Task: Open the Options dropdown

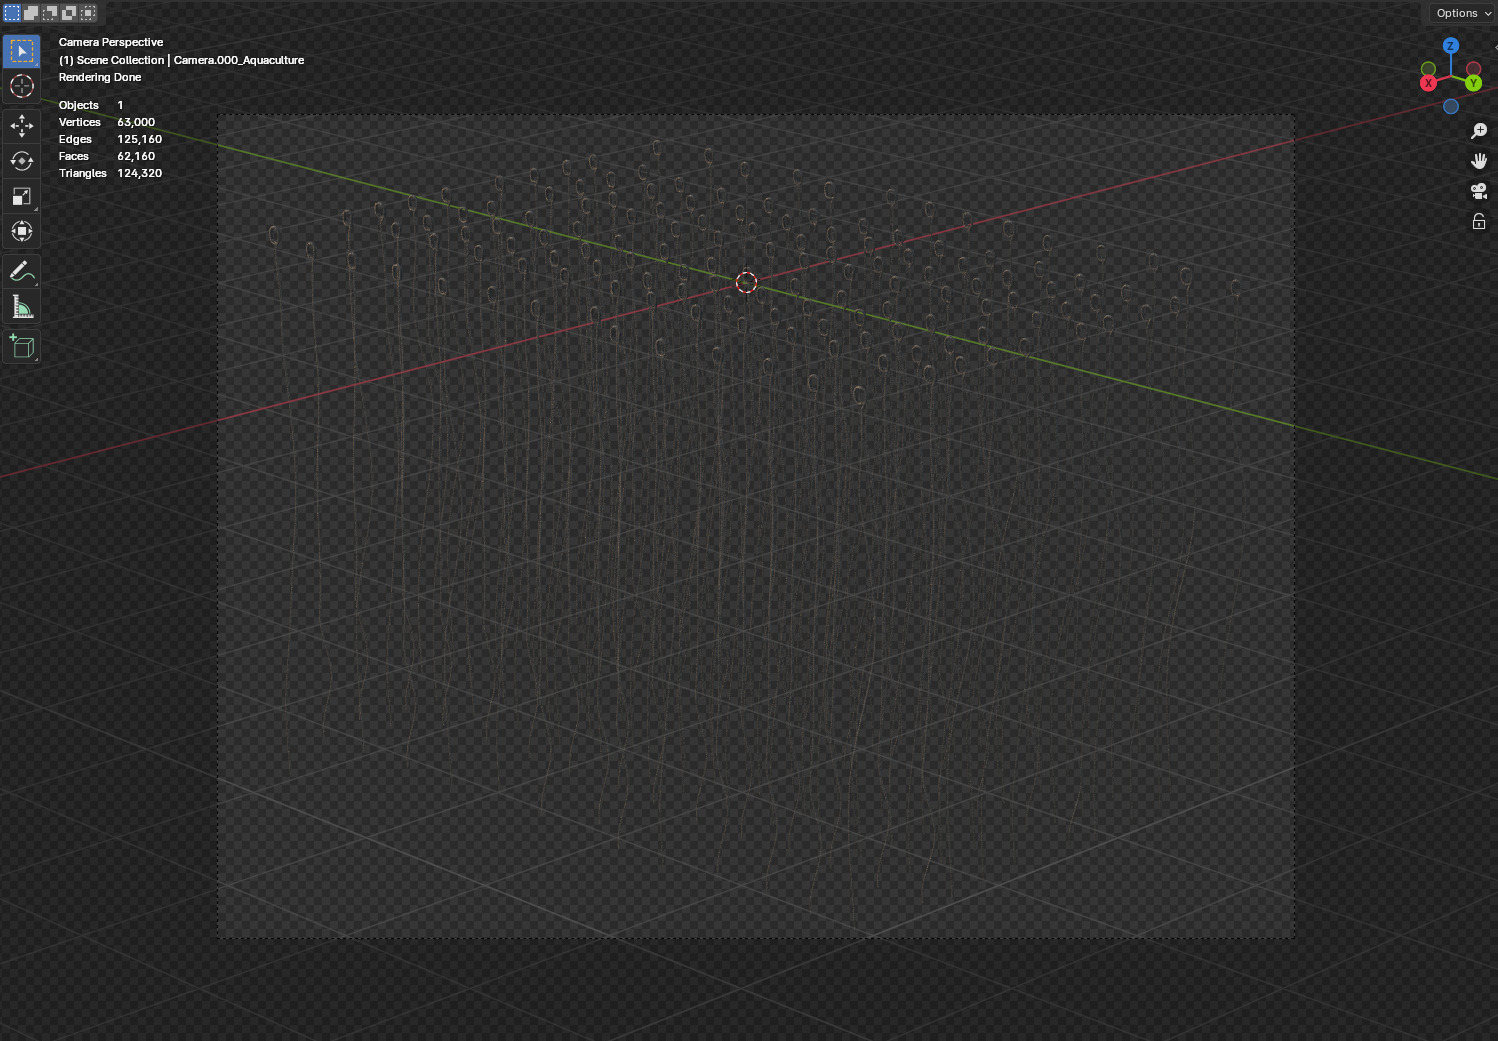Action: (1463, 13)
